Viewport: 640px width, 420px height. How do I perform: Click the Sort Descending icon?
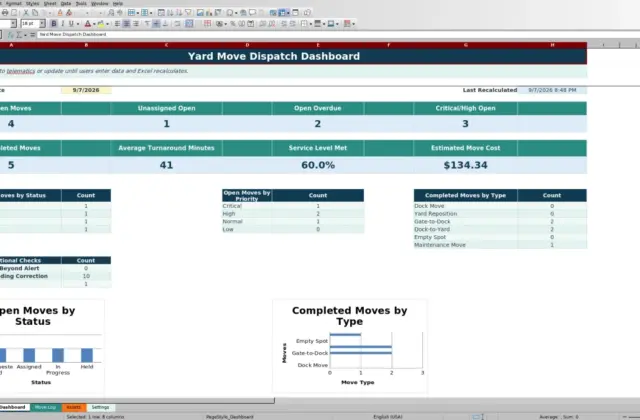tap(179, 13)
